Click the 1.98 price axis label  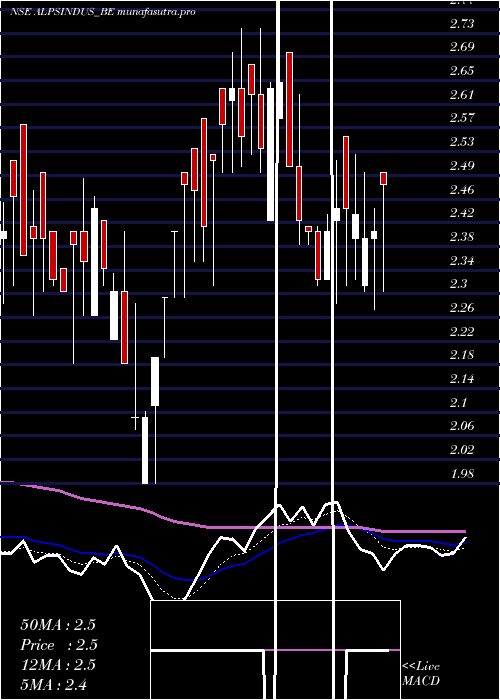click(462, 473)
